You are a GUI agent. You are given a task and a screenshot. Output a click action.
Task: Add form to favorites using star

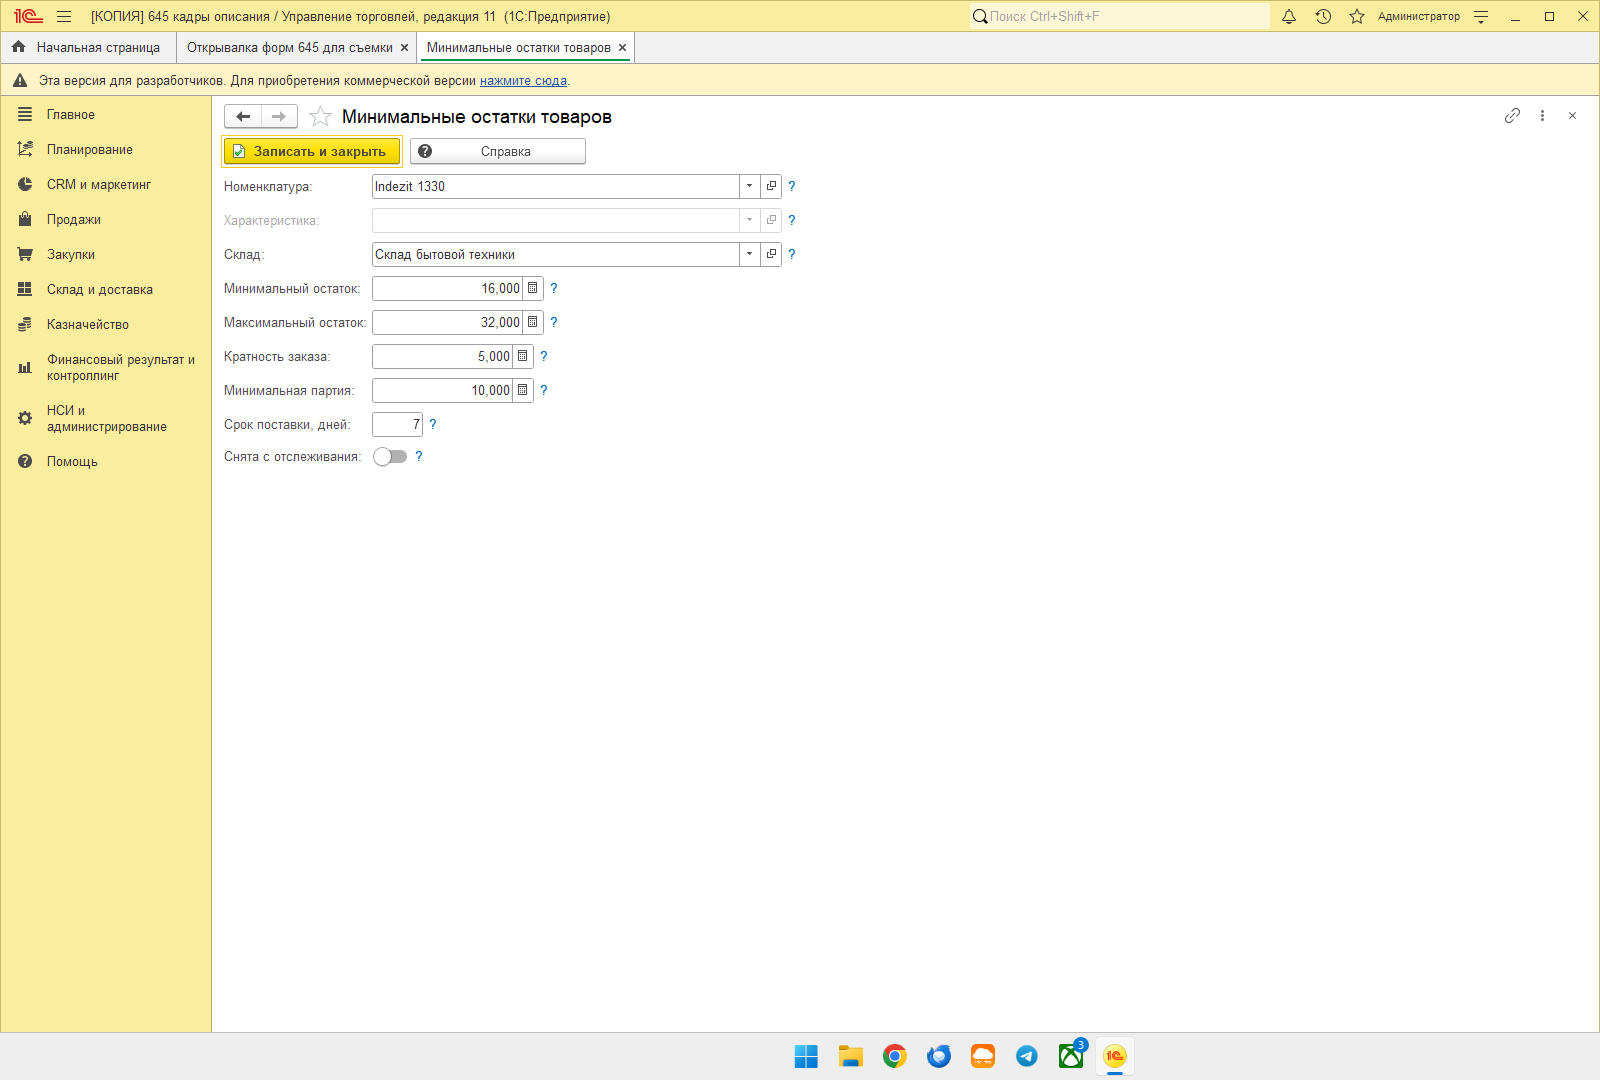[320, 117]
